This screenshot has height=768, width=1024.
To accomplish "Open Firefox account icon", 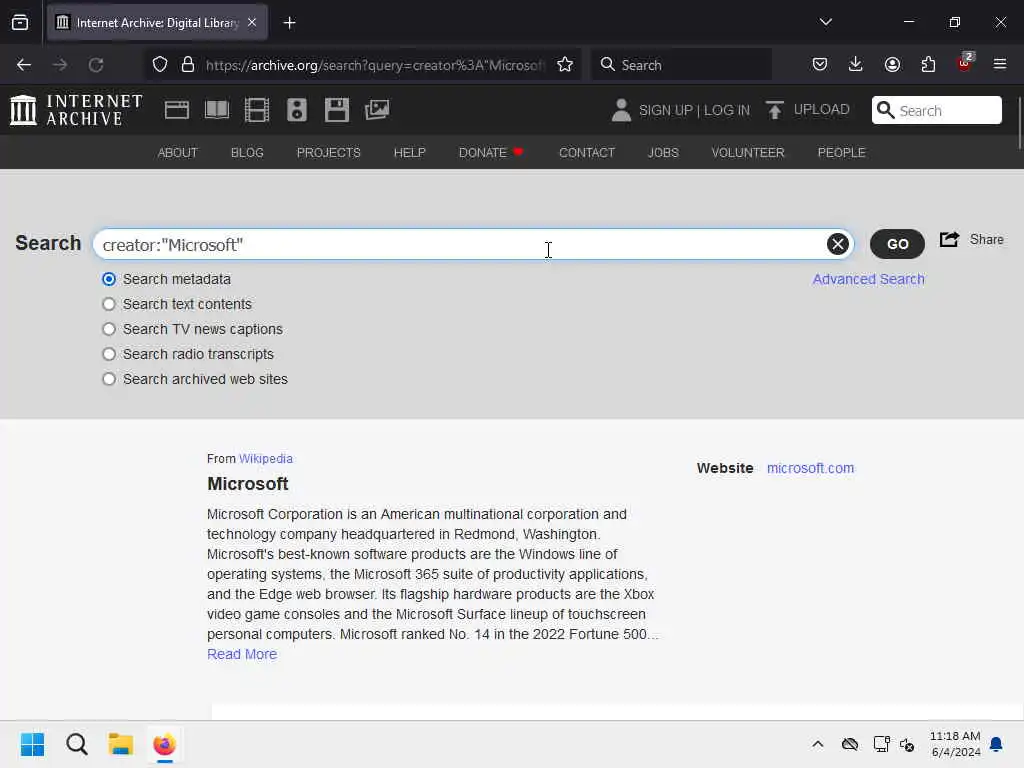I will [892, 64].
